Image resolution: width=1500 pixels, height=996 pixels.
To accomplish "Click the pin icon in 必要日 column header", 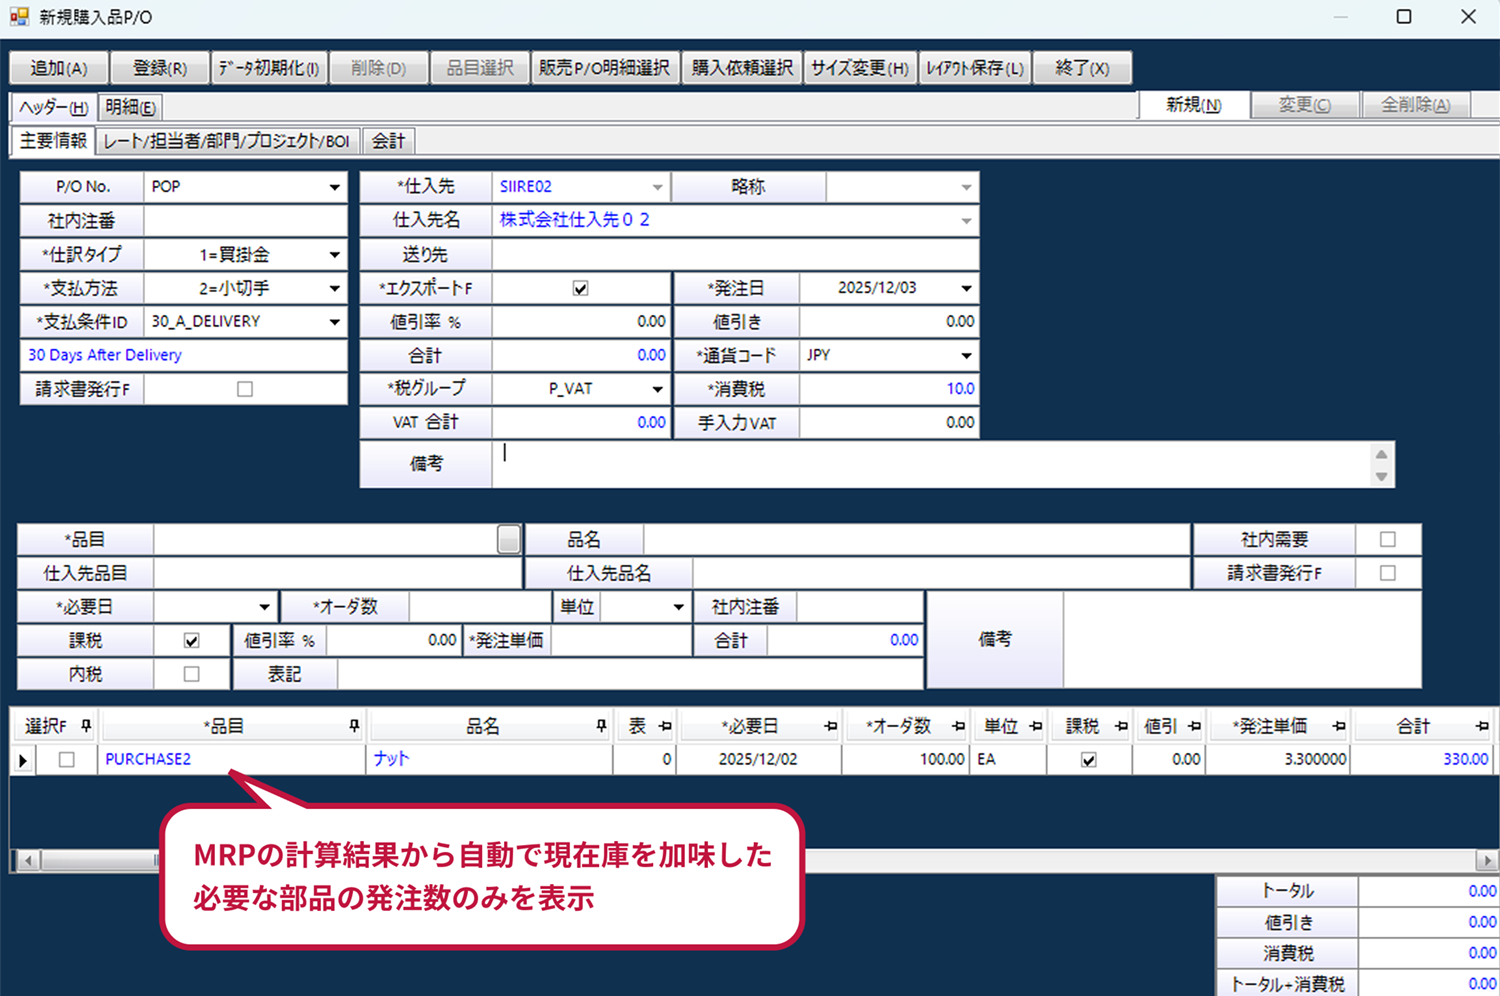I will click(x=830, y=727).
